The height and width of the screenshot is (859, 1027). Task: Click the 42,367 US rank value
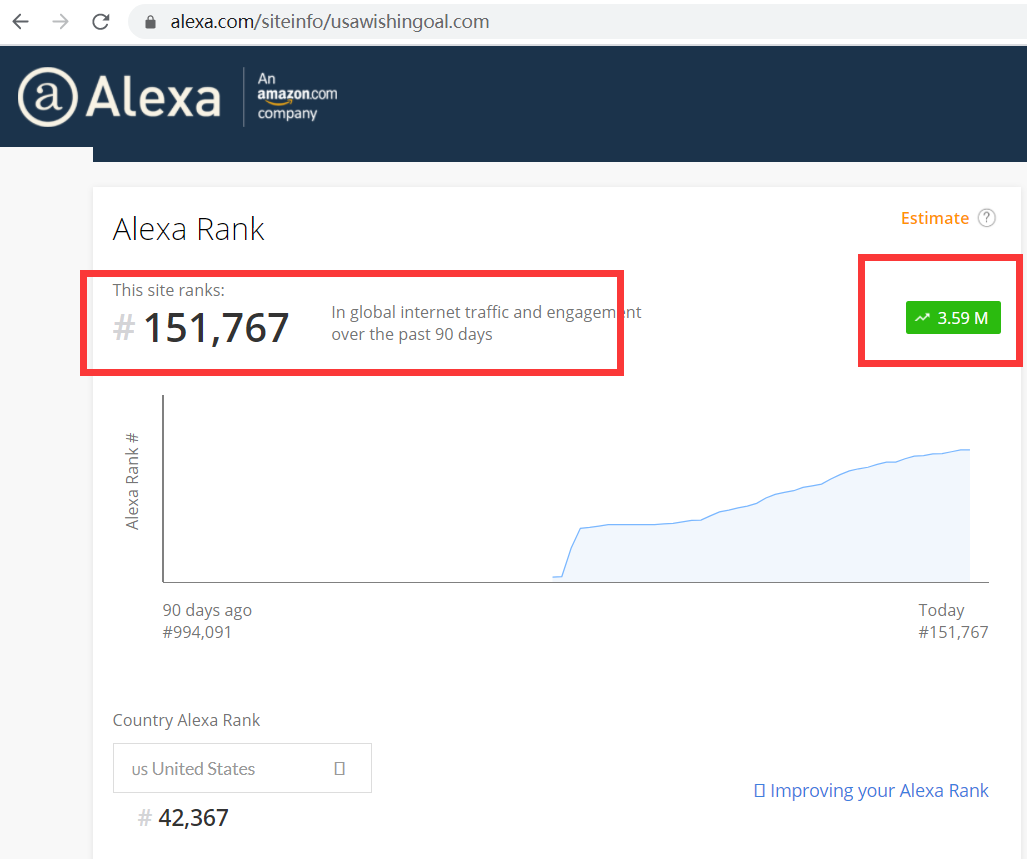[x=193, y=818]
